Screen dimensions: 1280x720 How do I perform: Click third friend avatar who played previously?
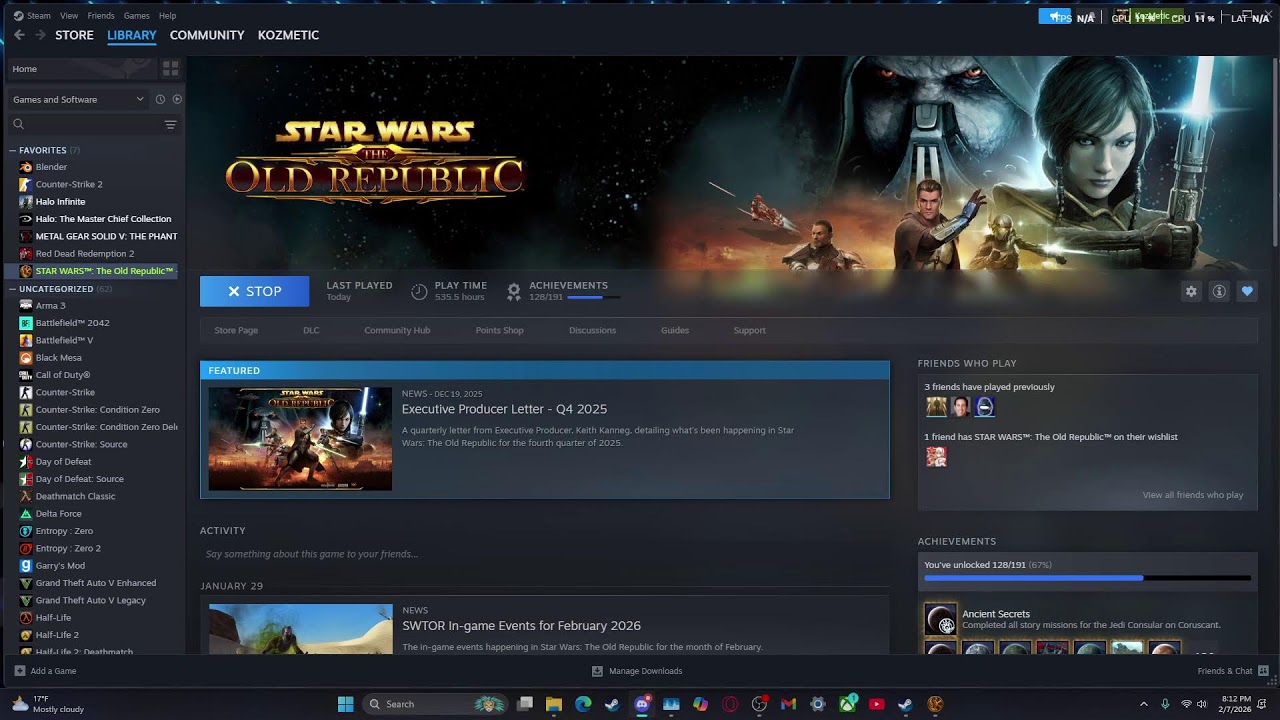984,406
